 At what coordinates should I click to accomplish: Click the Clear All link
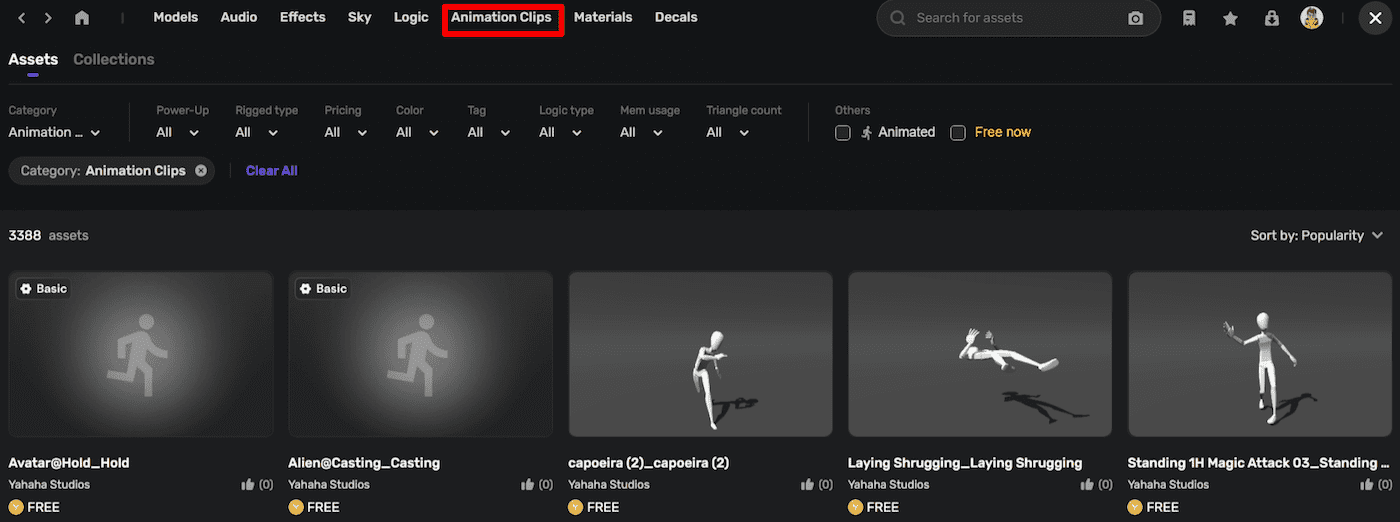pyautogui.click(x=271, y=171)
